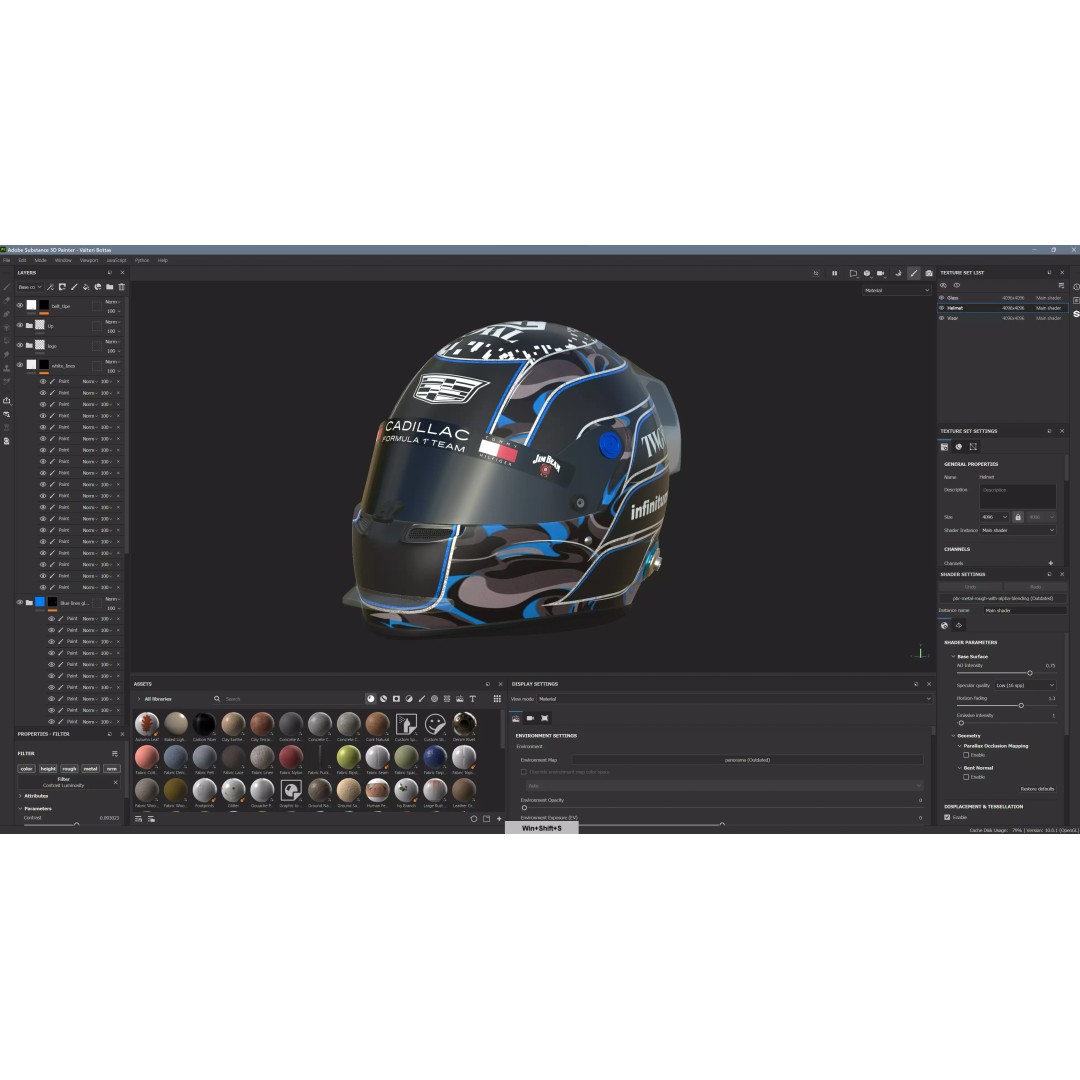Toggle Displacement & Tessellation Enable checkbox
This screenshot has width=1080, height=1080.
click(x=947, y=818)
